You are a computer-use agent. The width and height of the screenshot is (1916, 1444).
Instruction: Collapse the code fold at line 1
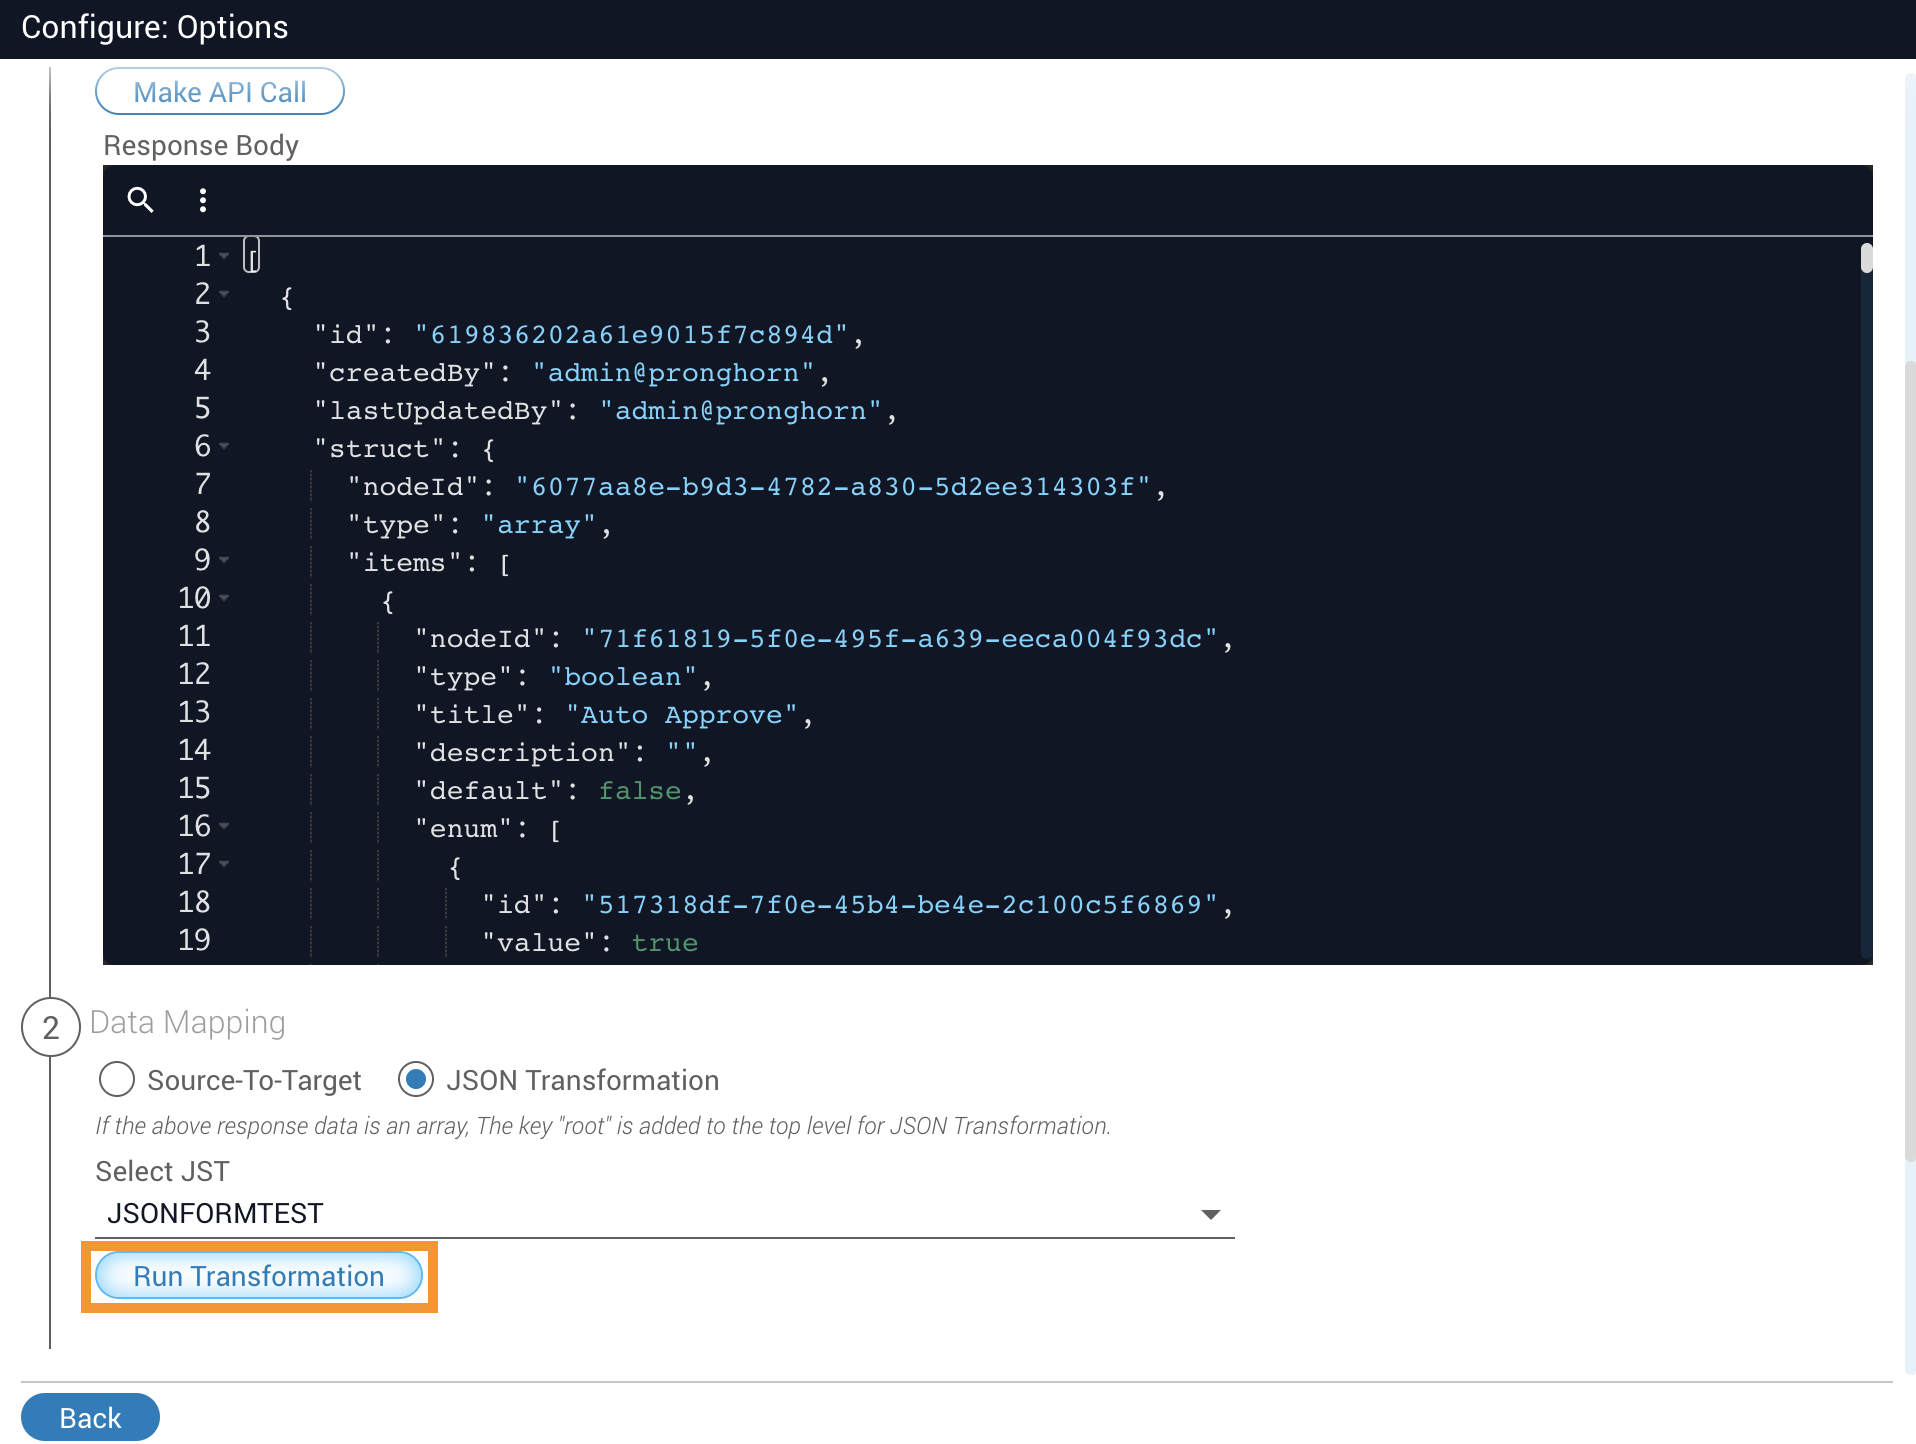coord(225,257)
